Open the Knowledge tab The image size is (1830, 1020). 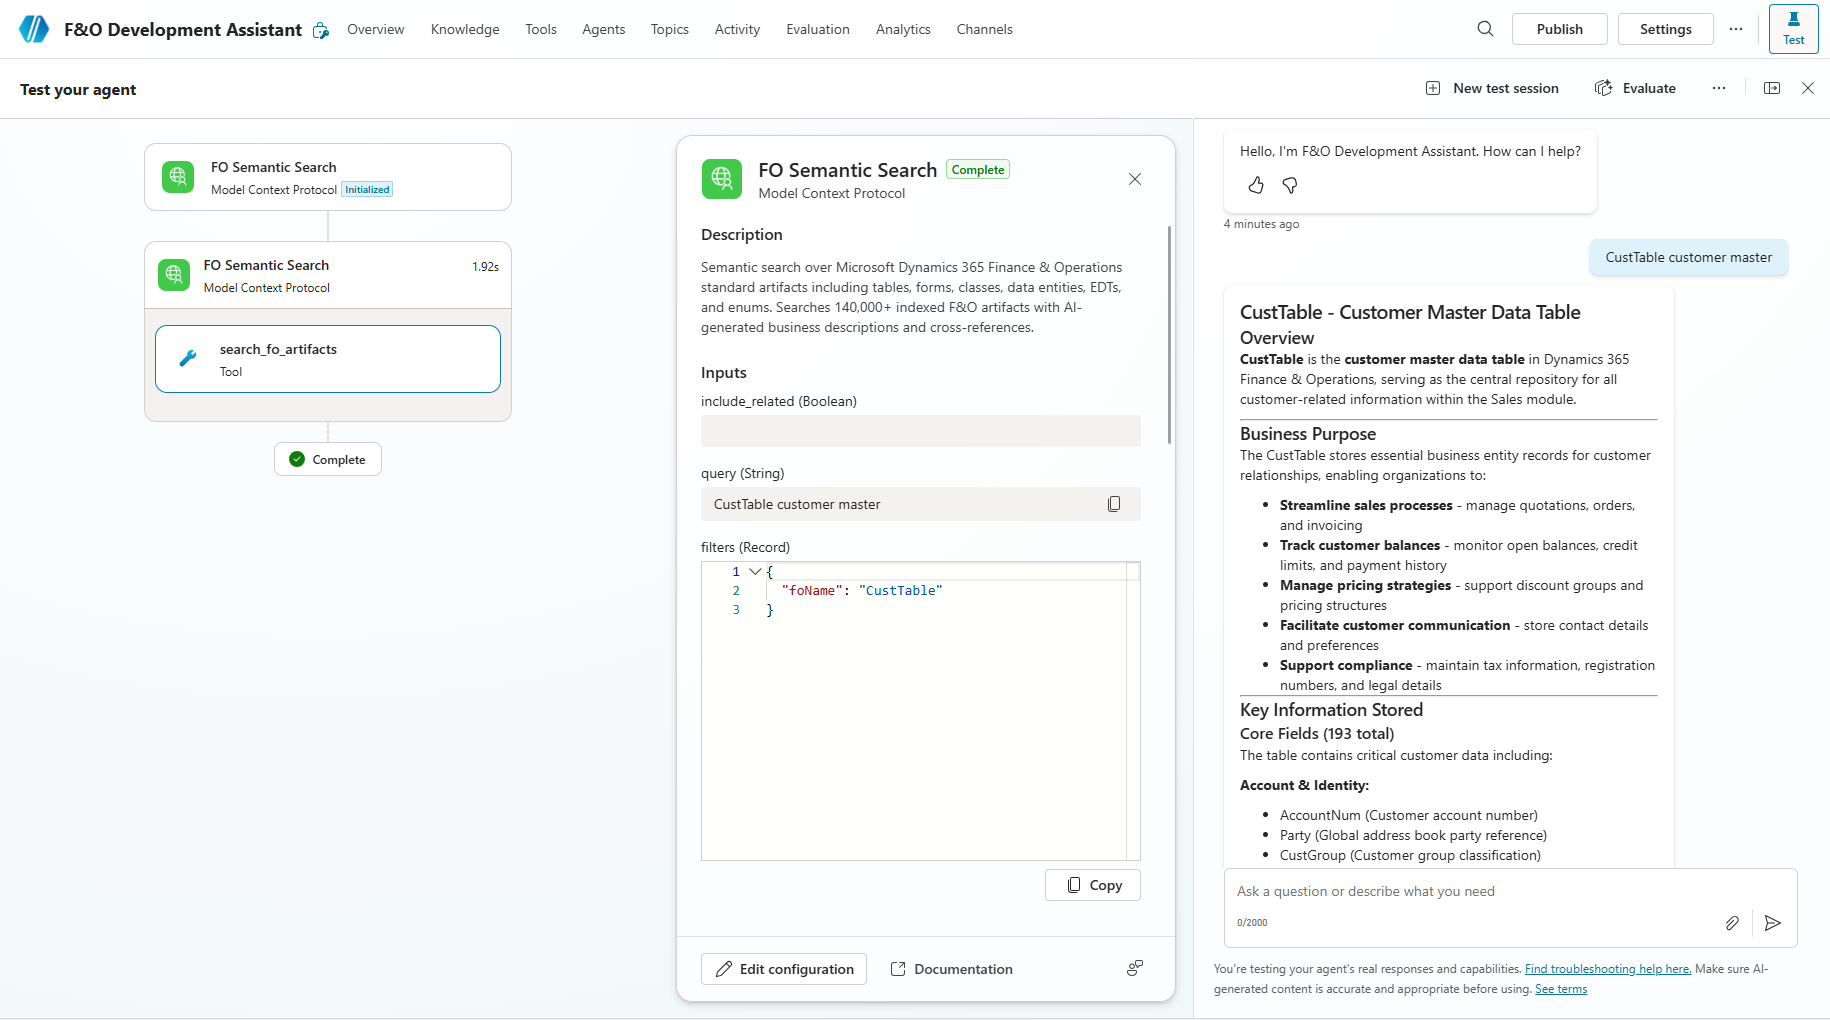click(465, 29)
